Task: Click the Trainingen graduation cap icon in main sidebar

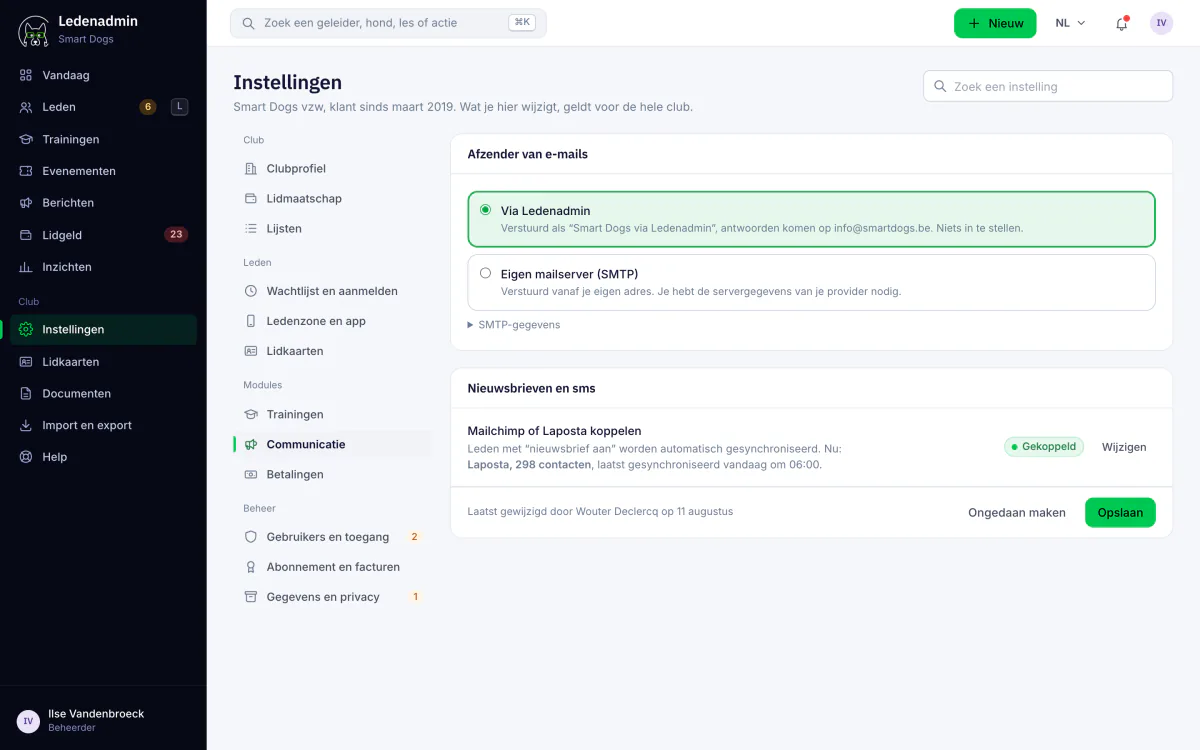Action: (26, 139)
